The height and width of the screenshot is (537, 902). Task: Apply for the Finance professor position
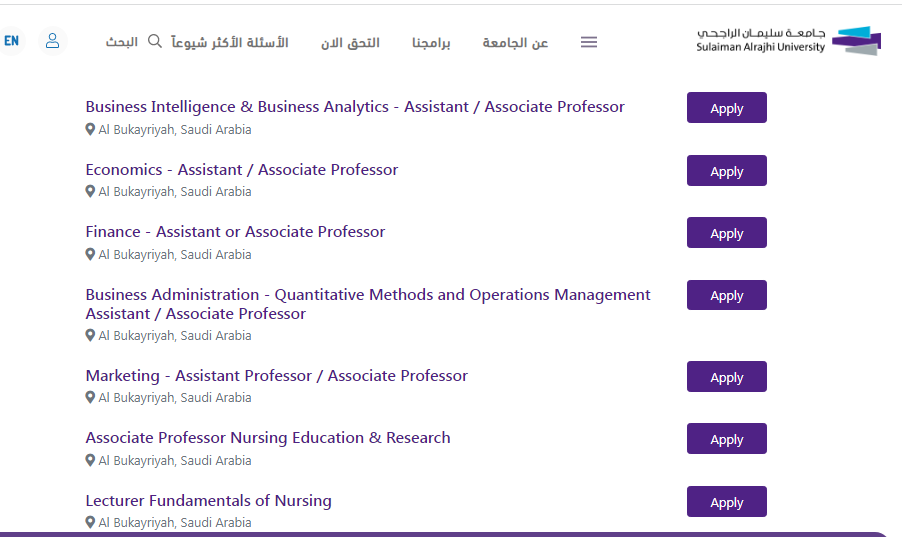pos(726,233)
